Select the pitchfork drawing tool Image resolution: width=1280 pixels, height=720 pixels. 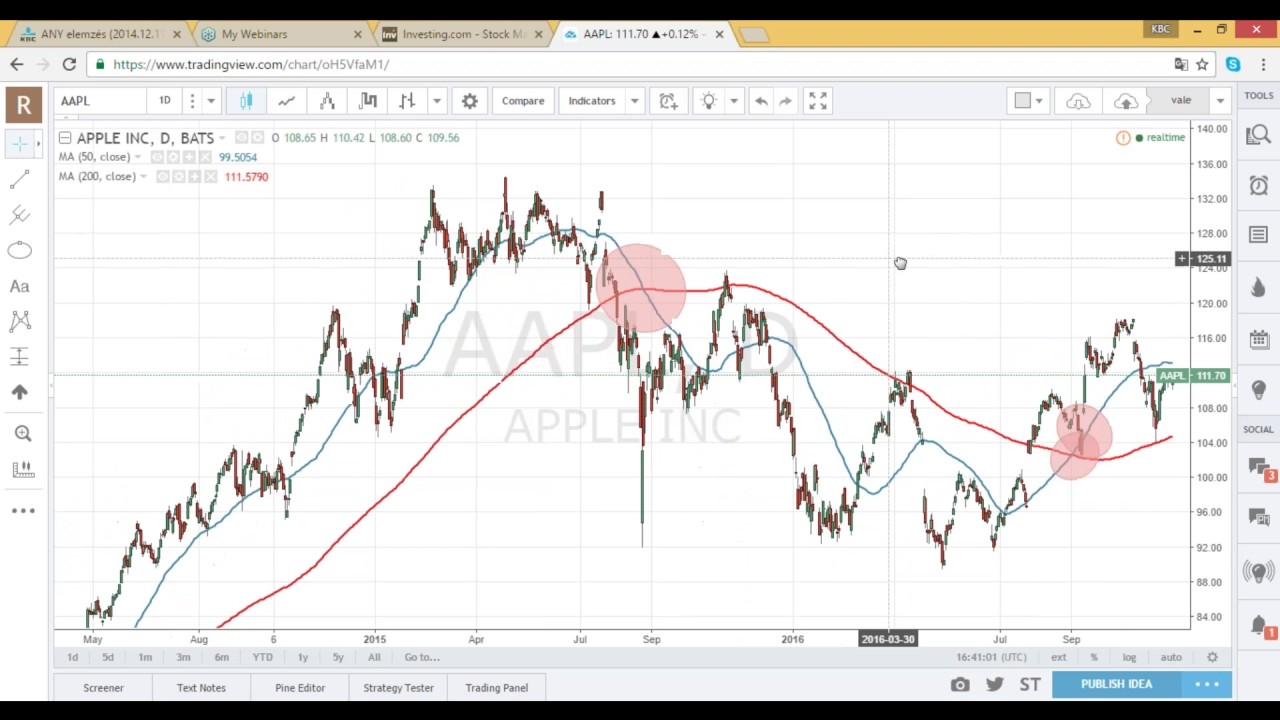tap(20, 215)
